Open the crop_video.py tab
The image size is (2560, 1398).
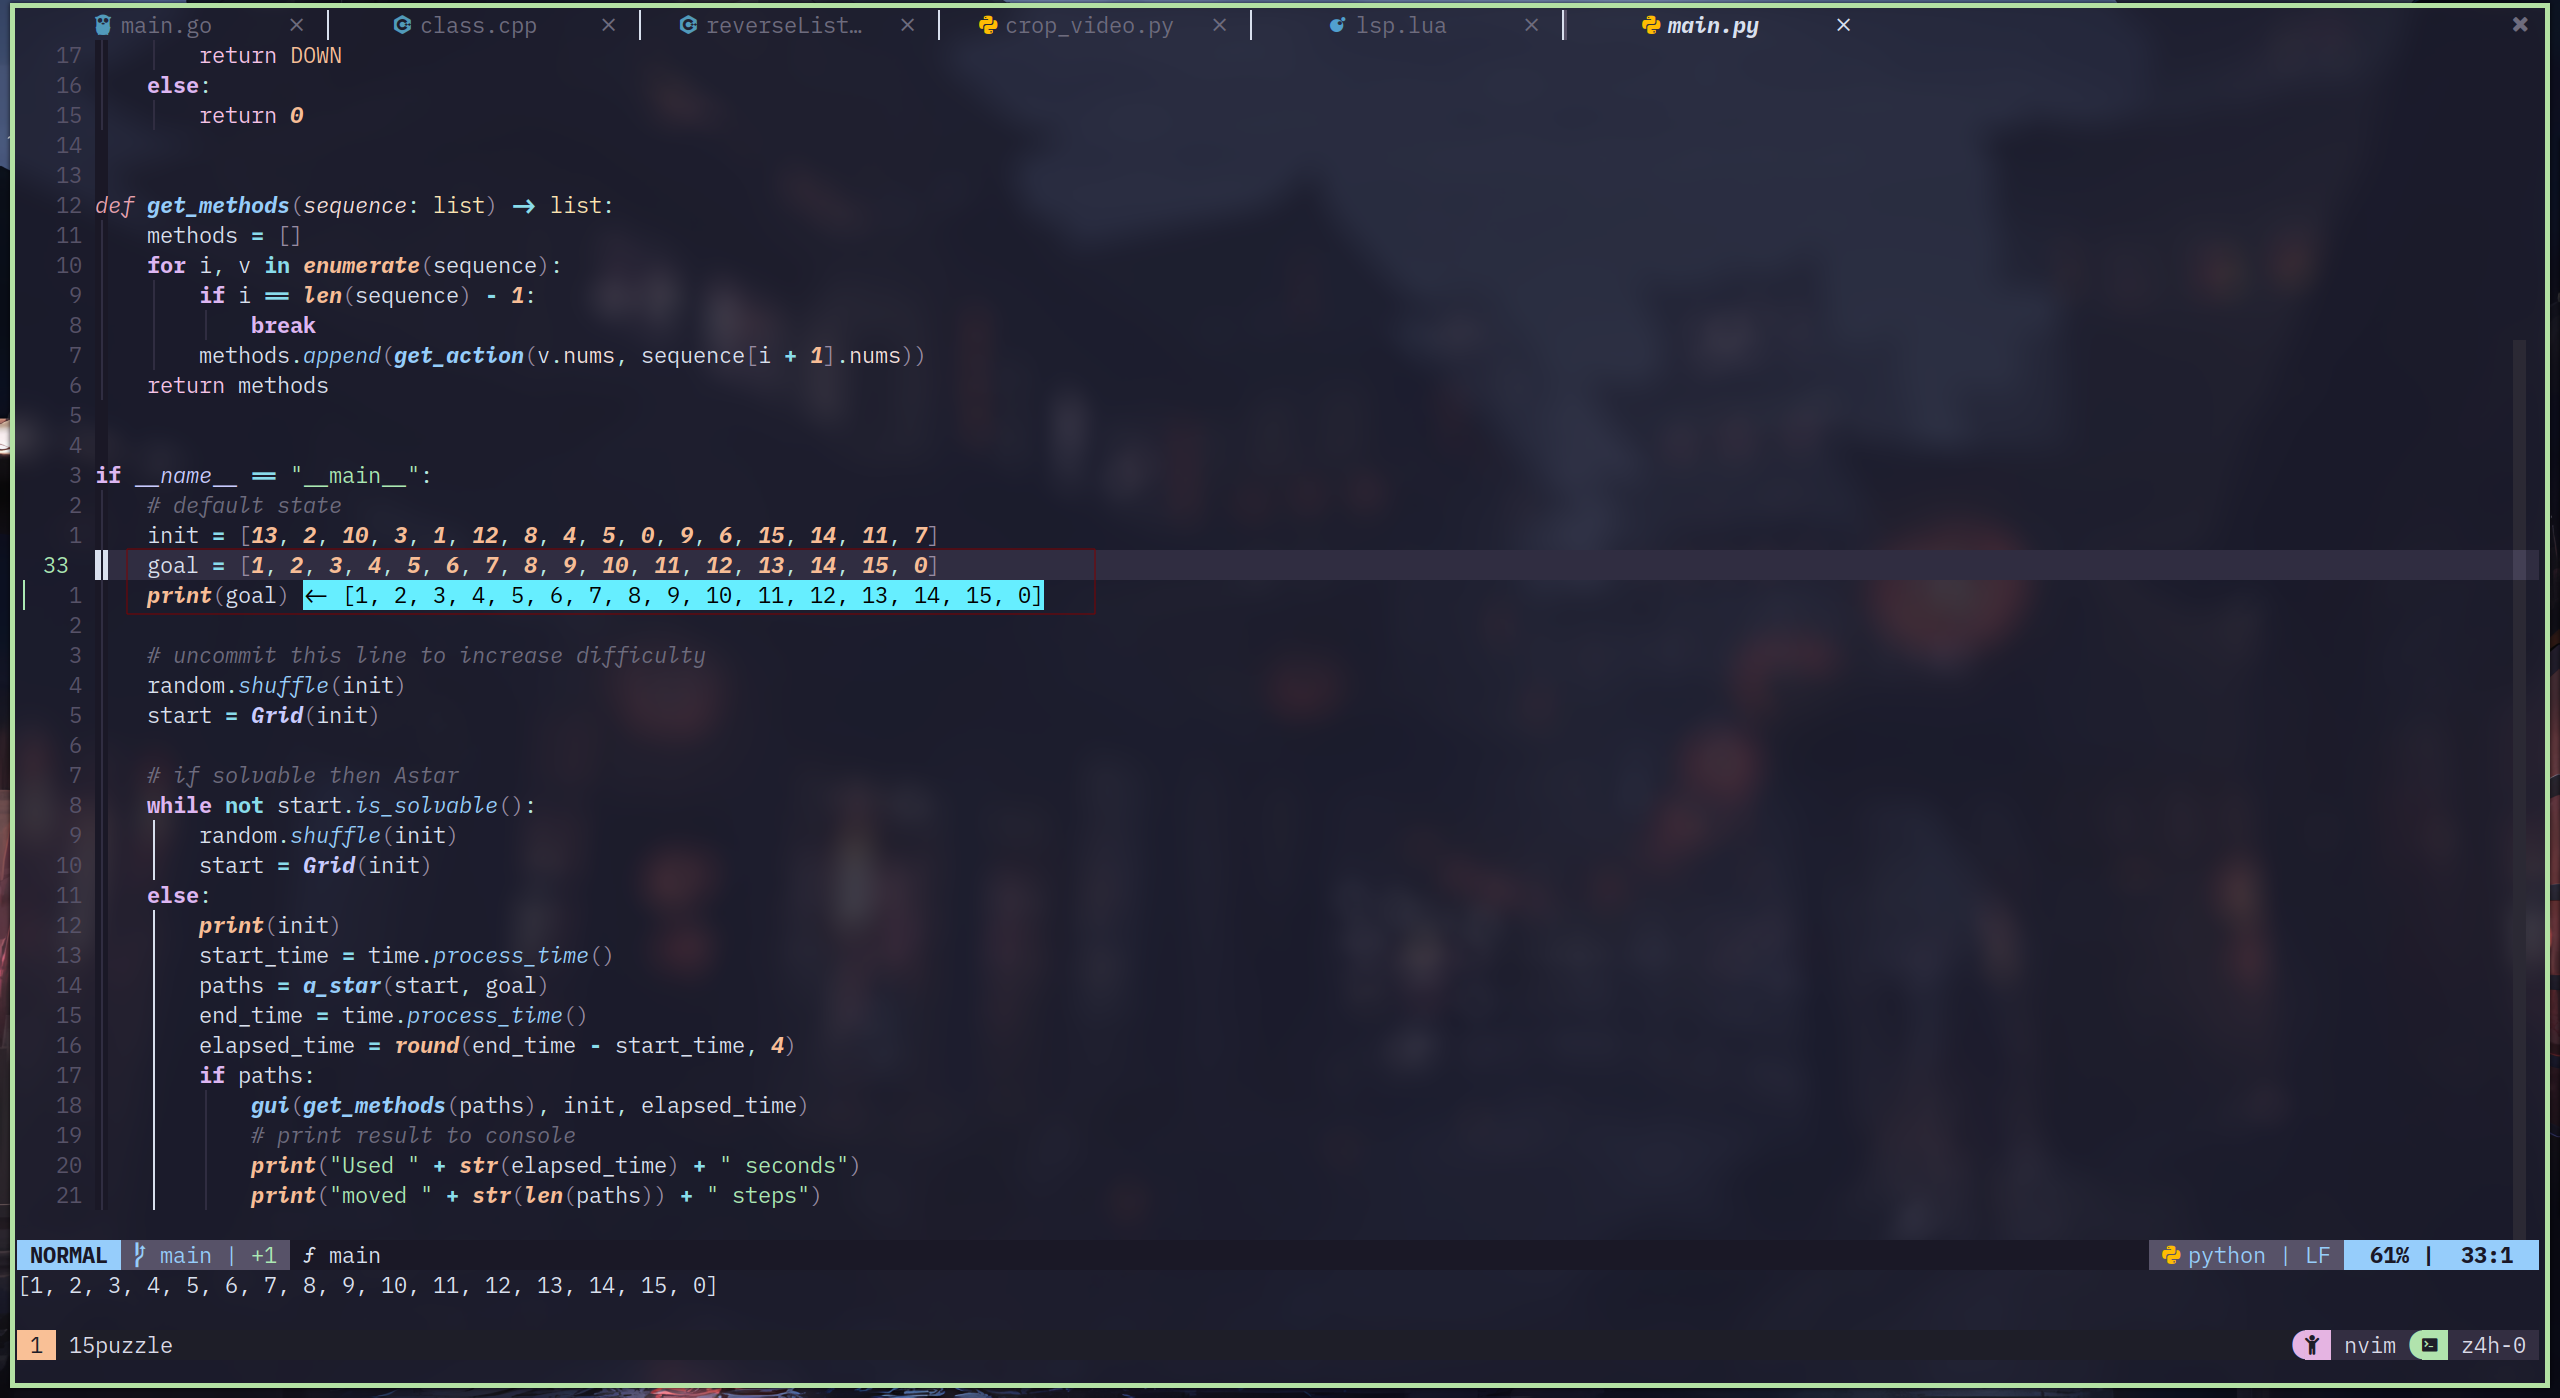pyautogui.click(x=1088, y=25)
